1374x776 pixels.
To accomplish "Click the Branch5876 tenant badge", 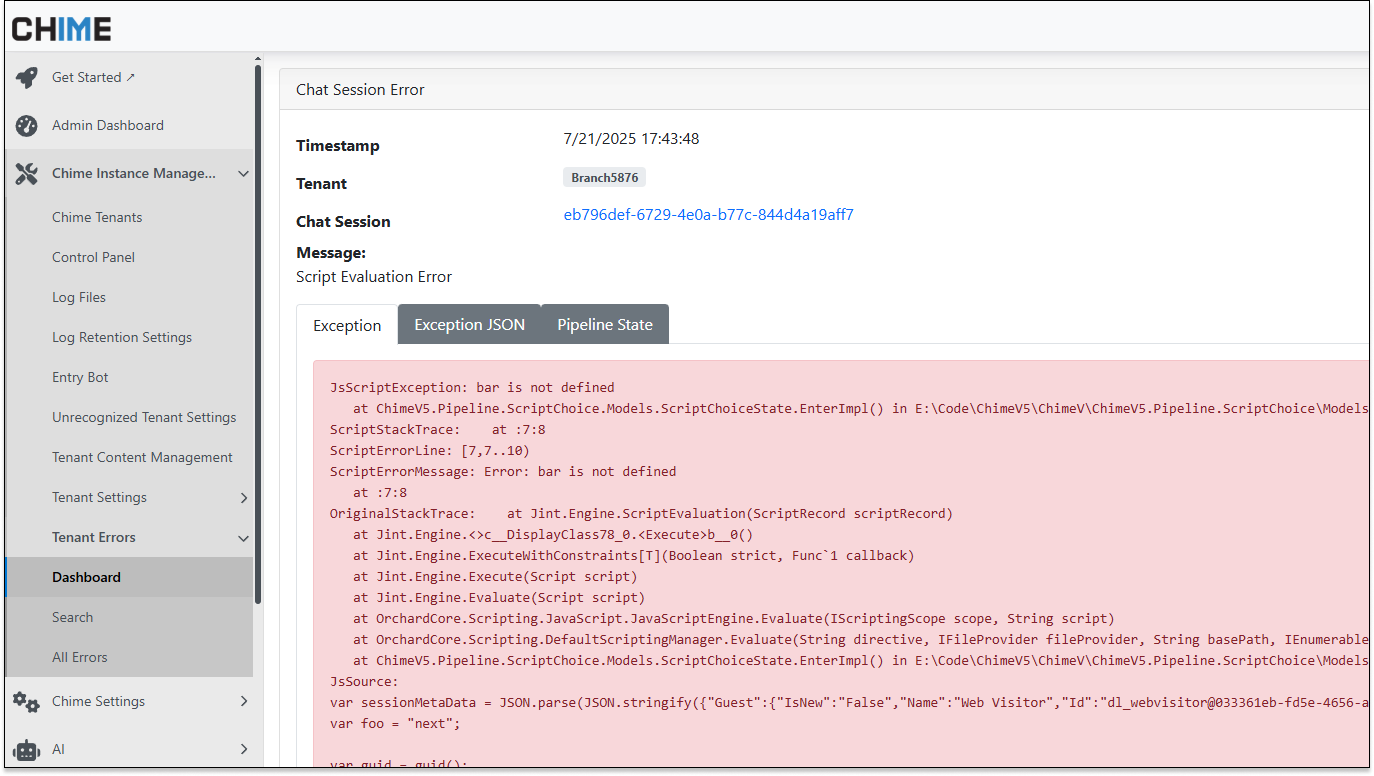I will pos(604,177).
